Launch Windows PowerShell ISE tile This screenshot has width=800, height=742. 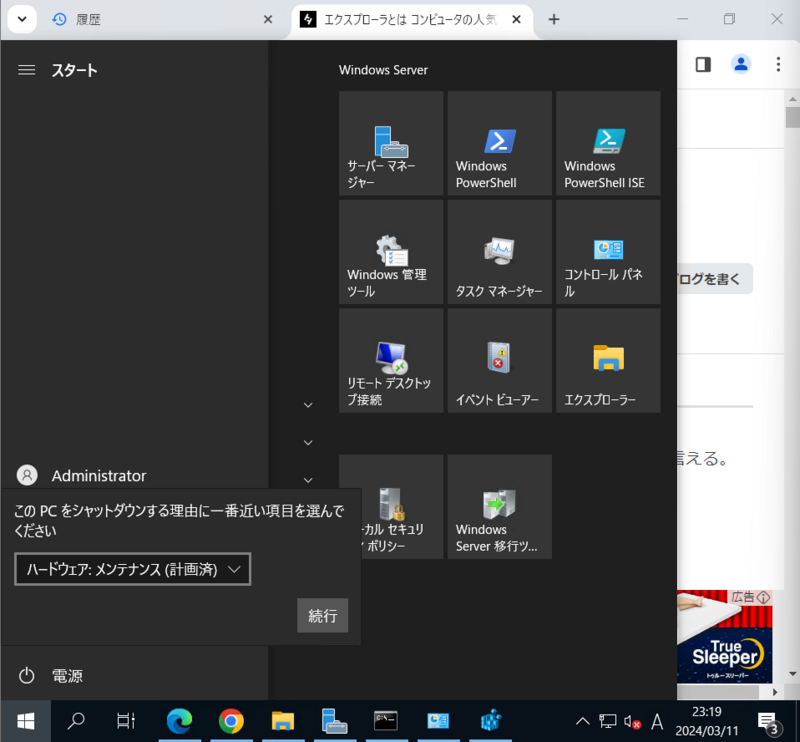pos(608,143)
